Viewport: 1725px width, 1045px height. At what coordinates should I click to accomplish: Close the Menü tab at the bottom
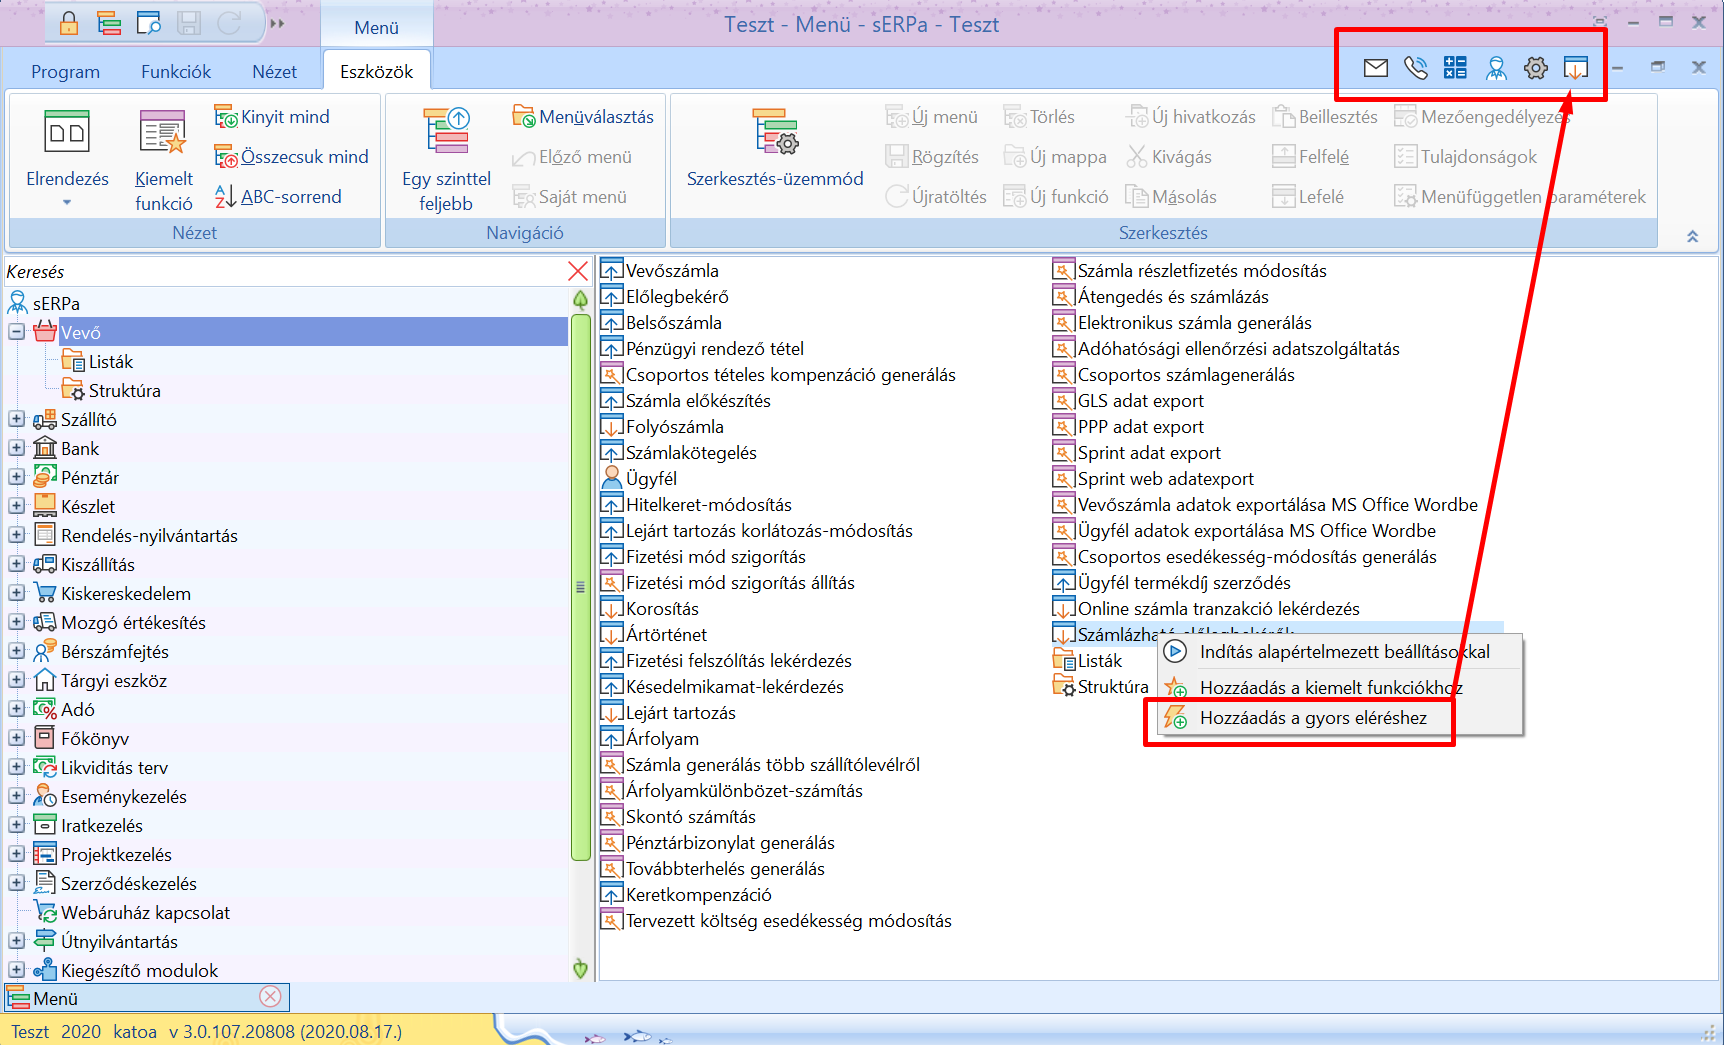click(270, 997)
